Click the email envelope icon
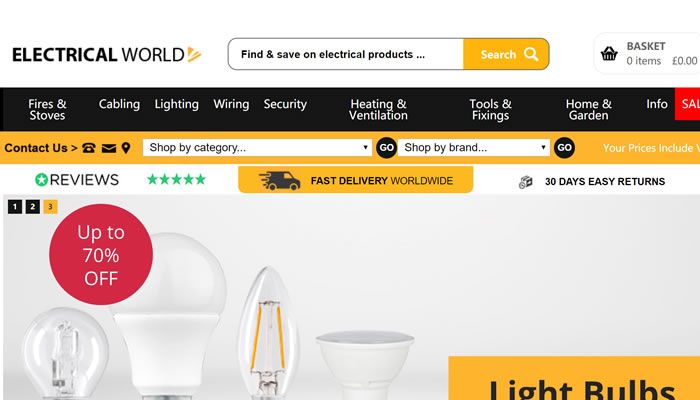 pos(108,148)
